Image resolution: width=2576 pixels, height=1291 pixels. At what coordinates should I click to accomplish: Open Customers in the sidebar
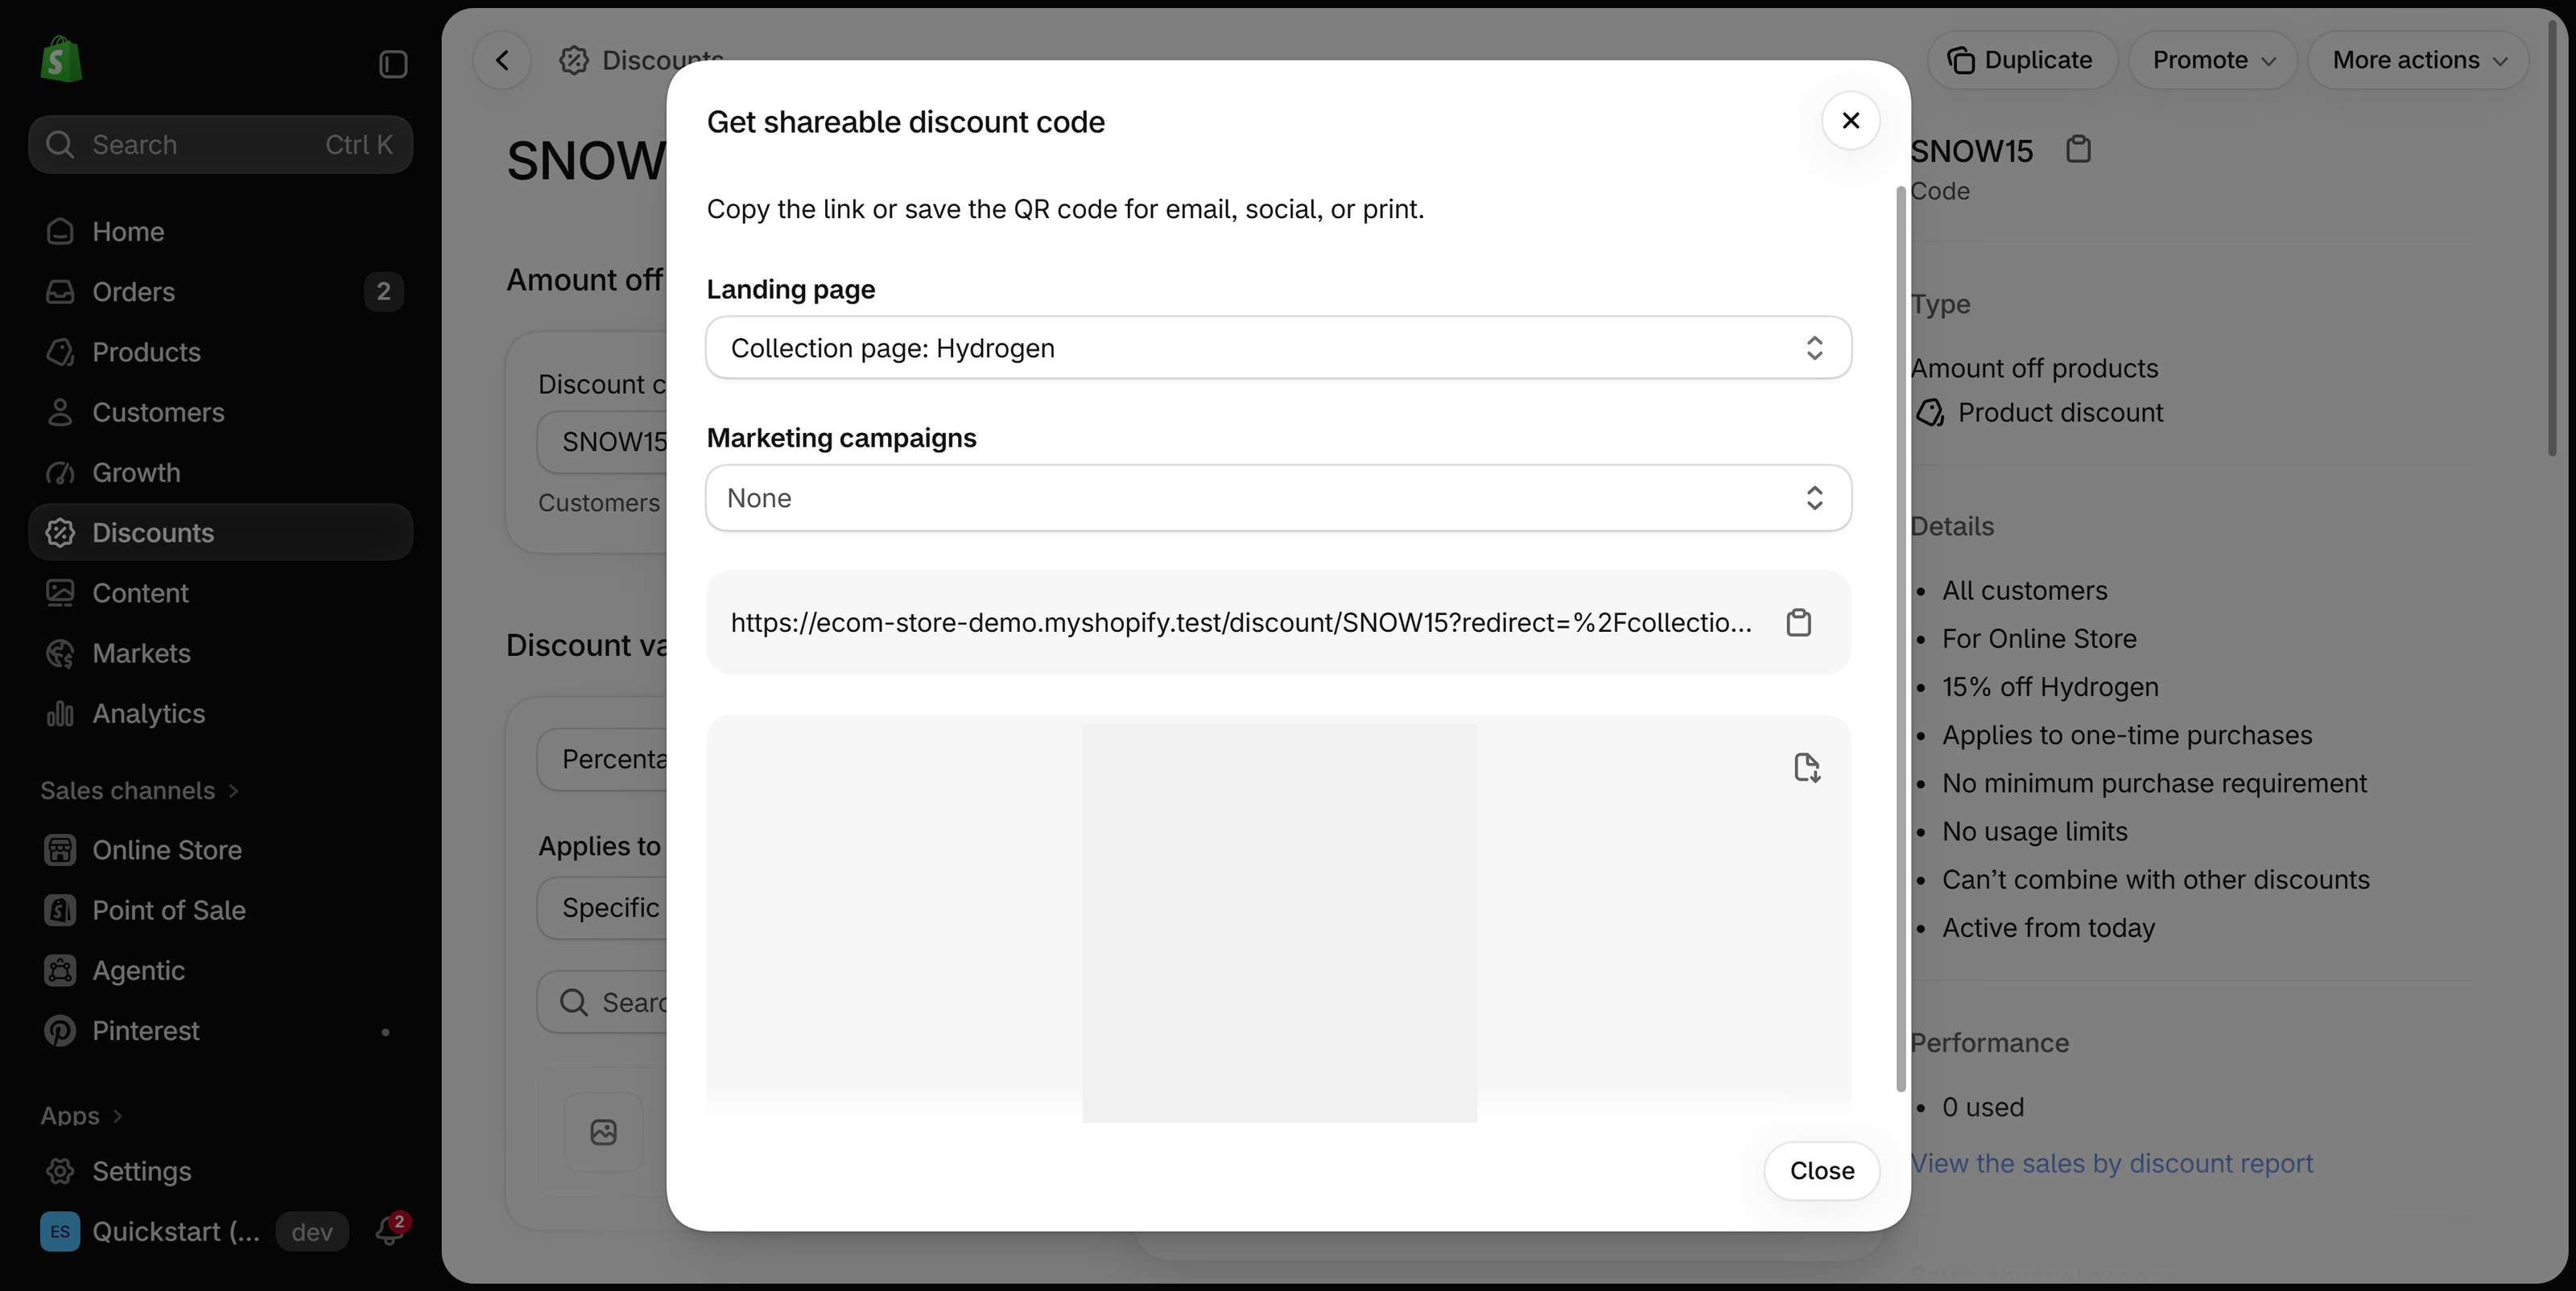(220, 412)
